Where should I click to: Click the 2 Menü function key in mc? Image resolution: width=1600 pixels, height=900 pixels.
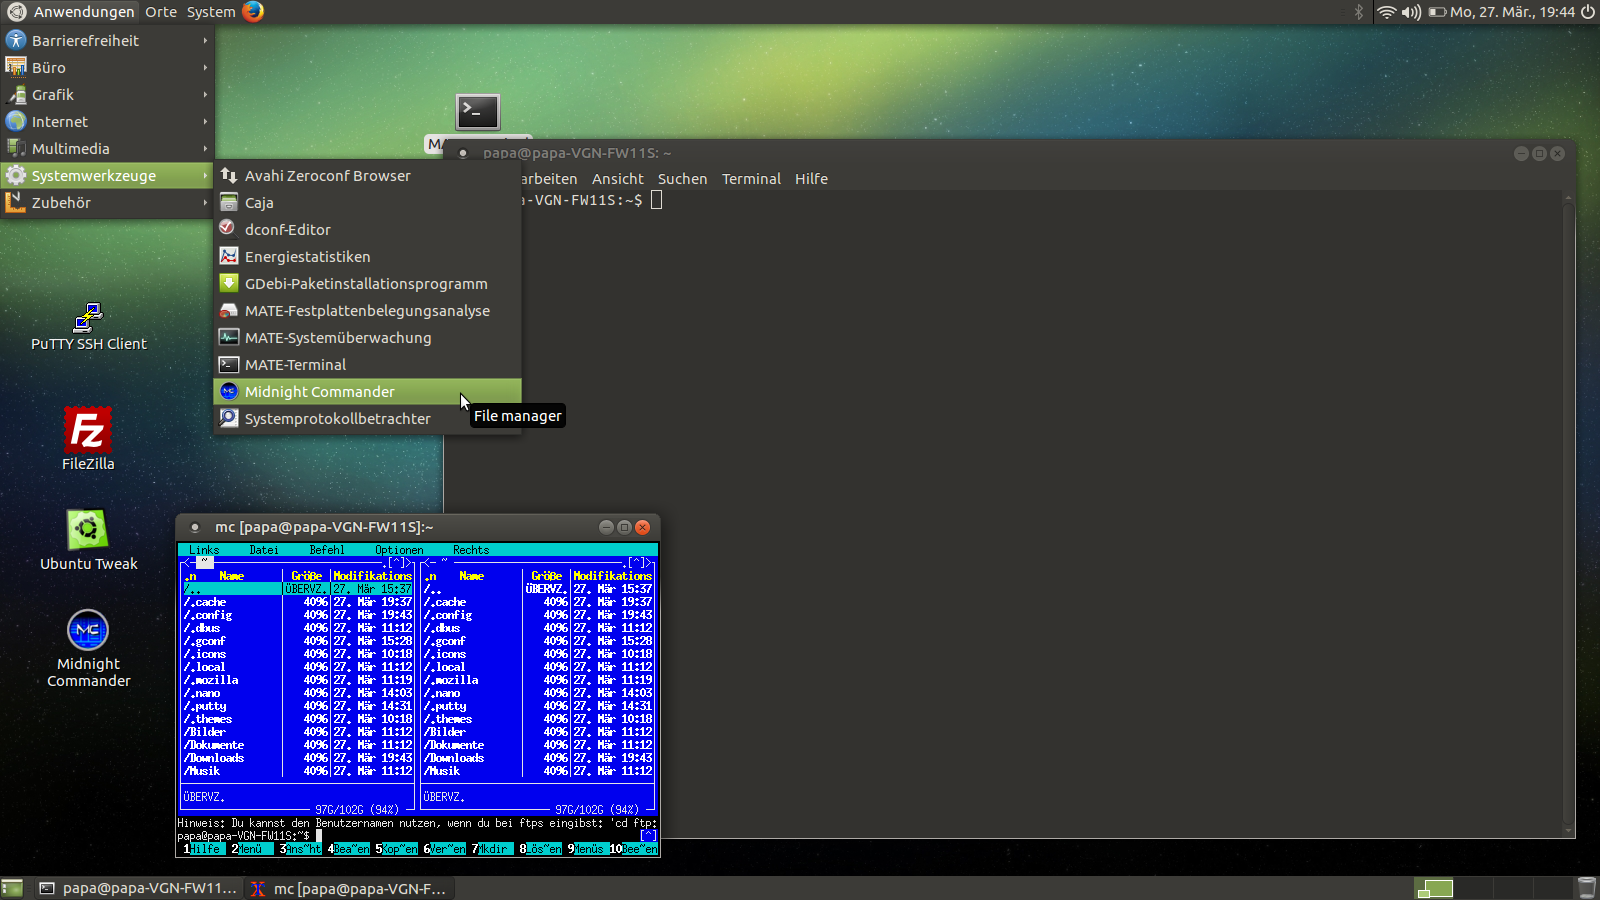point(252,849)
